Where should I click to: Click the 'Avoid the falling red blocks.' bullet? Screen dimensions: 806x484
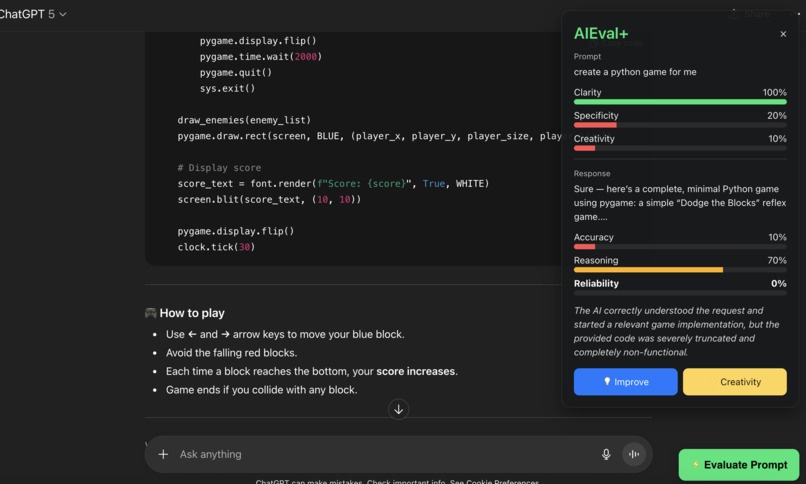(x=231, y=353)
